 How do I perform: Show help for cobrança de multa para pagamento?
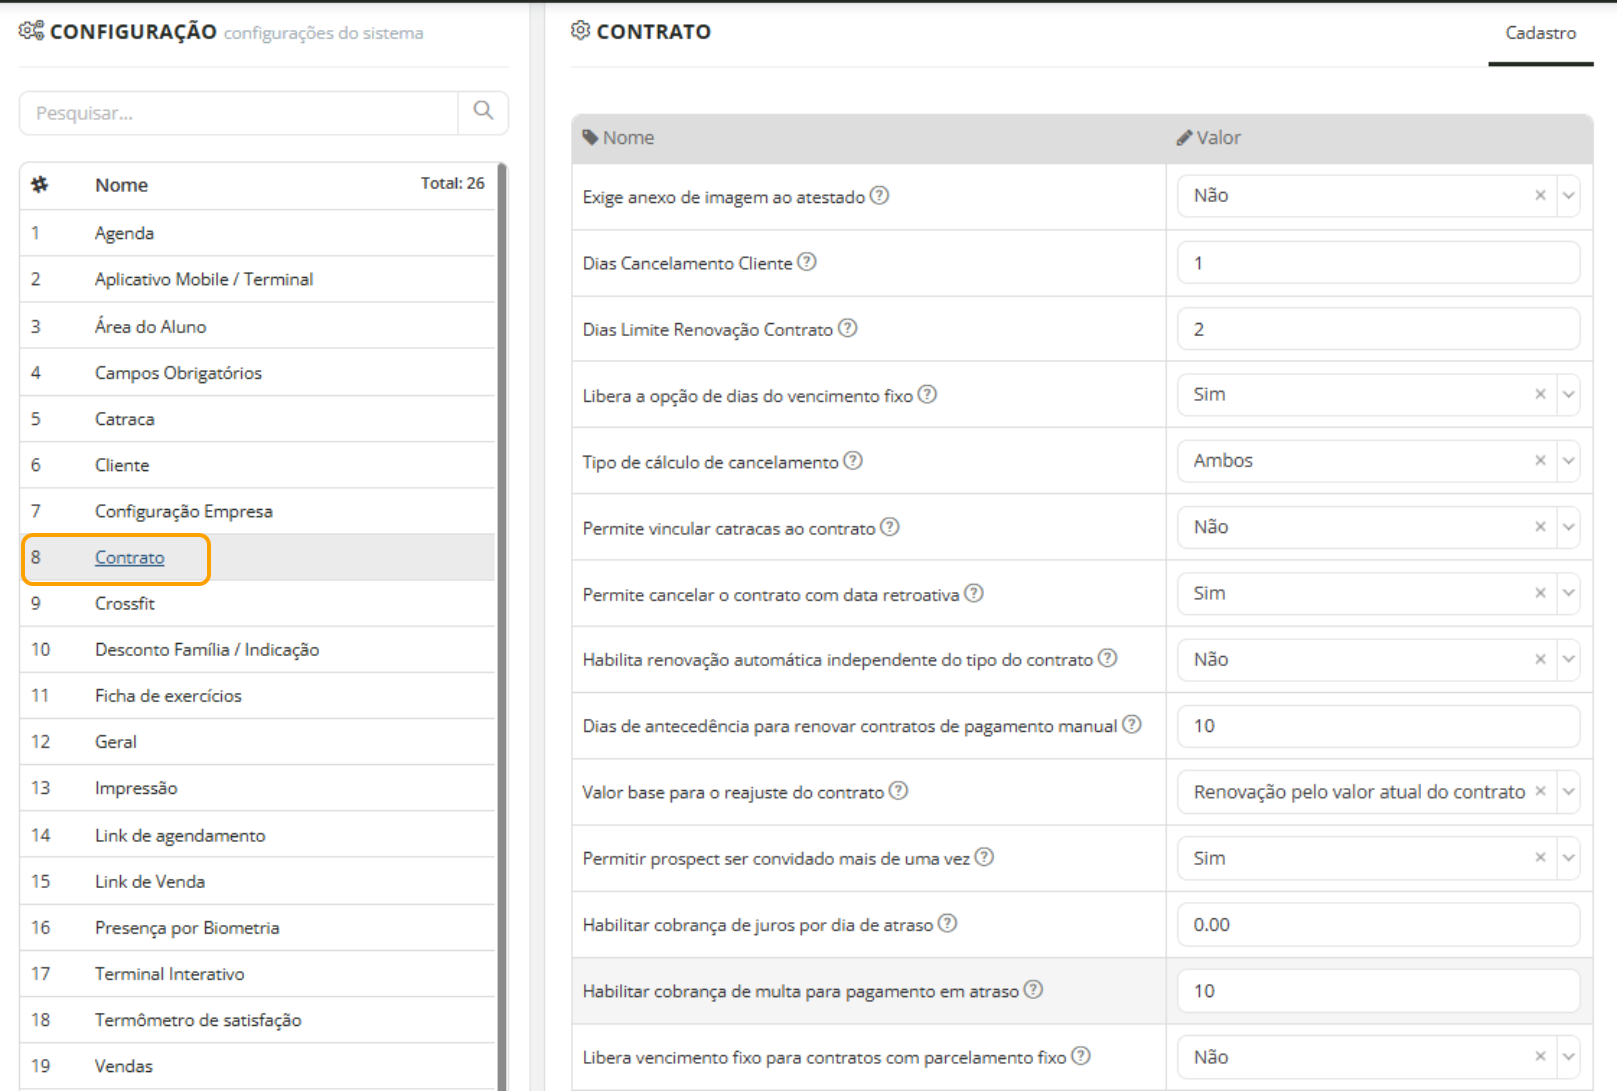coord(1034,989)
